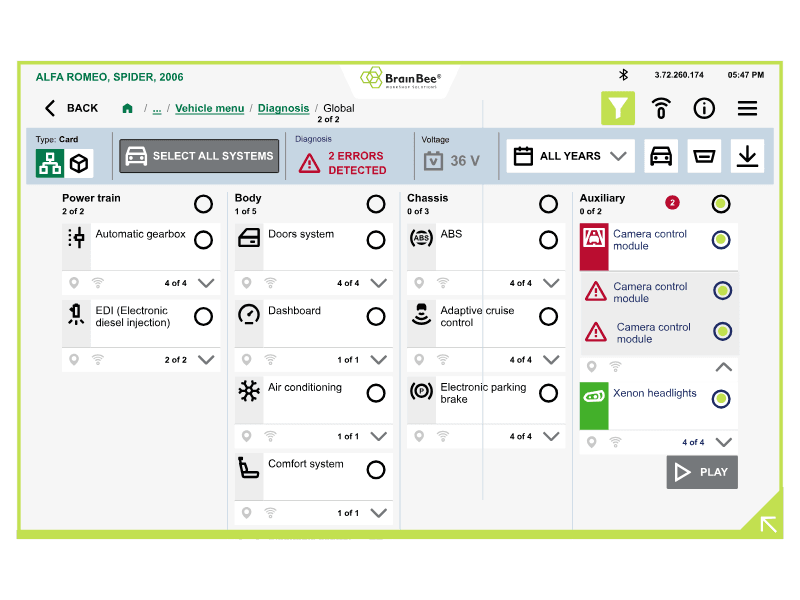The height and width of the screenshot is (600, 800).
Task: Deselect the Xenon headlights radio button
Action: [x=720, y=399]
